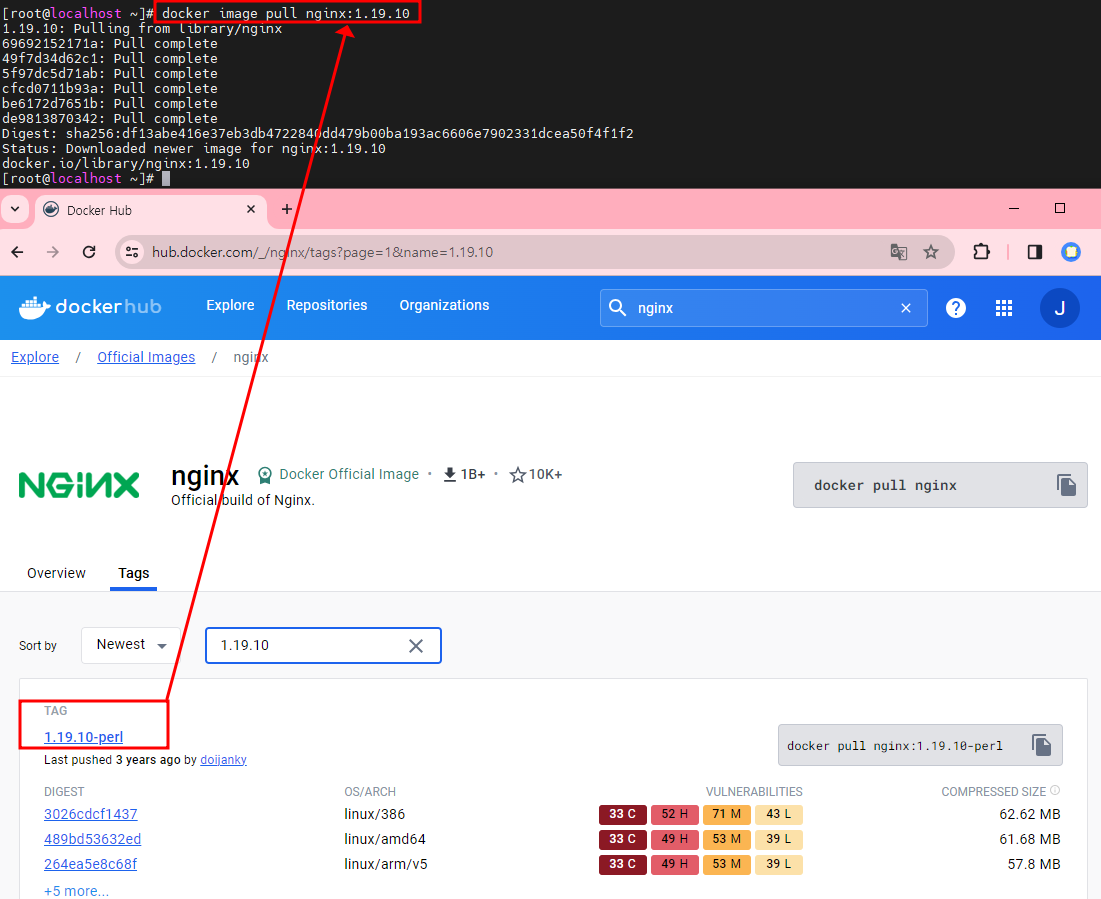This screenshot has height=899, width=1101.
Task: Click terminal line docker.io/library/nginx:1.19.10
Action: click(x=126, y=164)
